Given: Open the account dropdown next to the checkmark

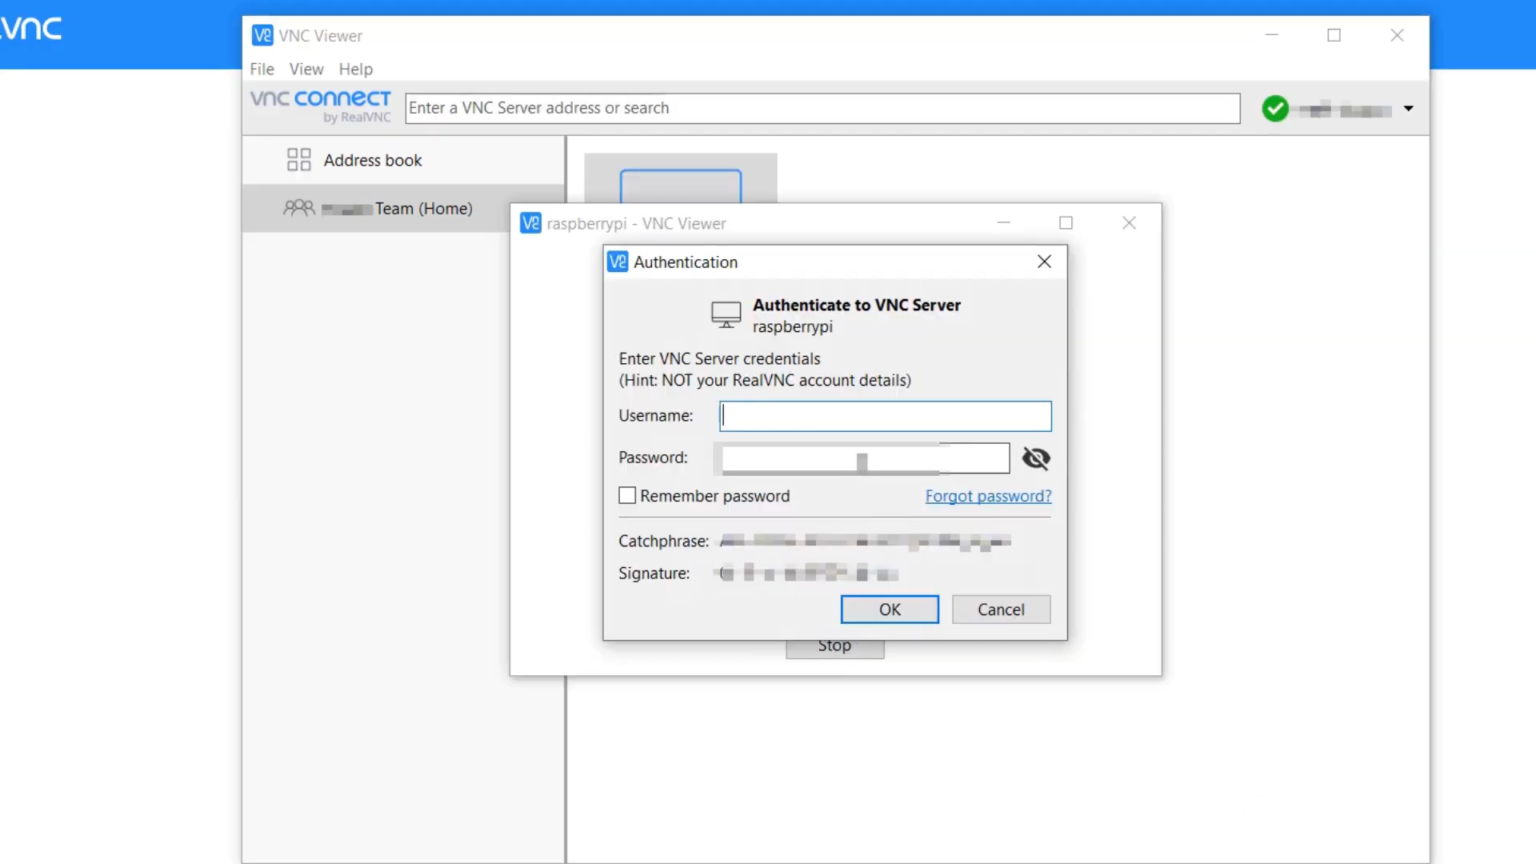Looking at the screenshot, I should point(1408,108).
